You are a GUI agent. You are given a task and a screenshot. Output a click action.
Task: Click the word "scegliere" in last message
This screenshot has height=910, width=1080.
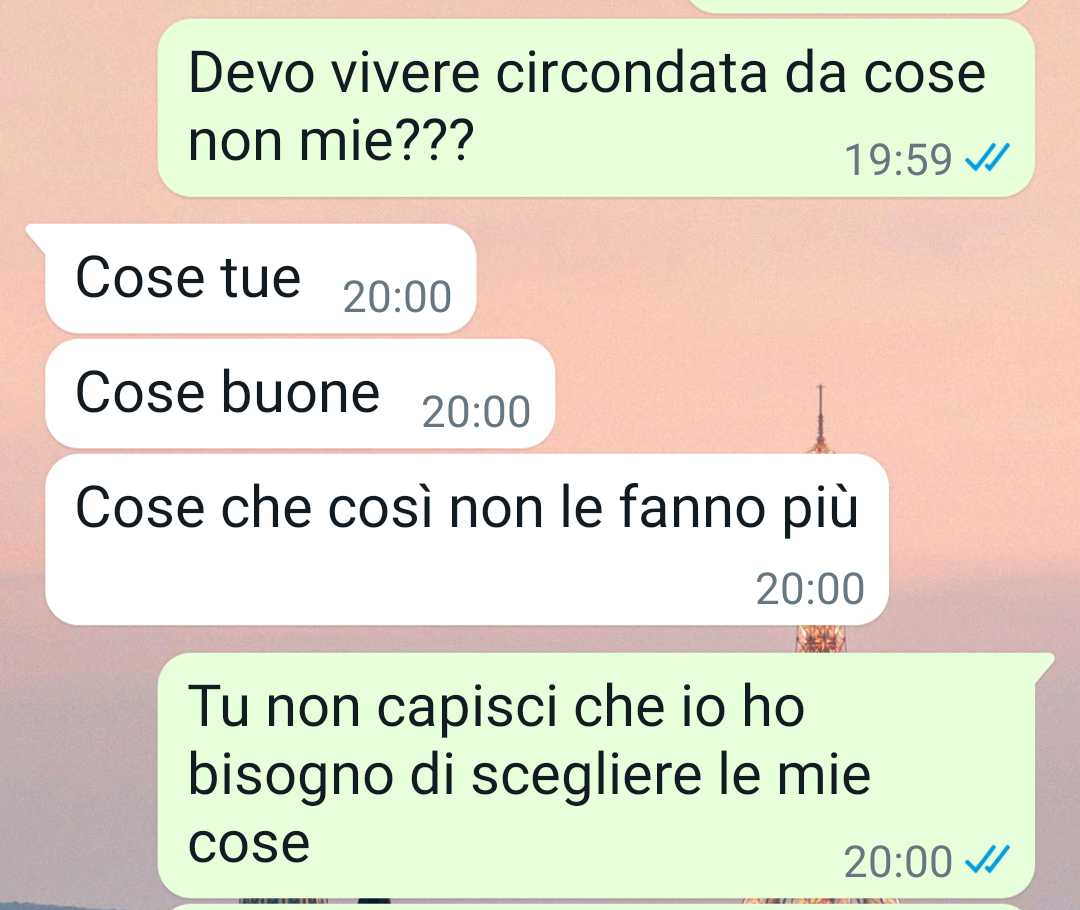588,778
